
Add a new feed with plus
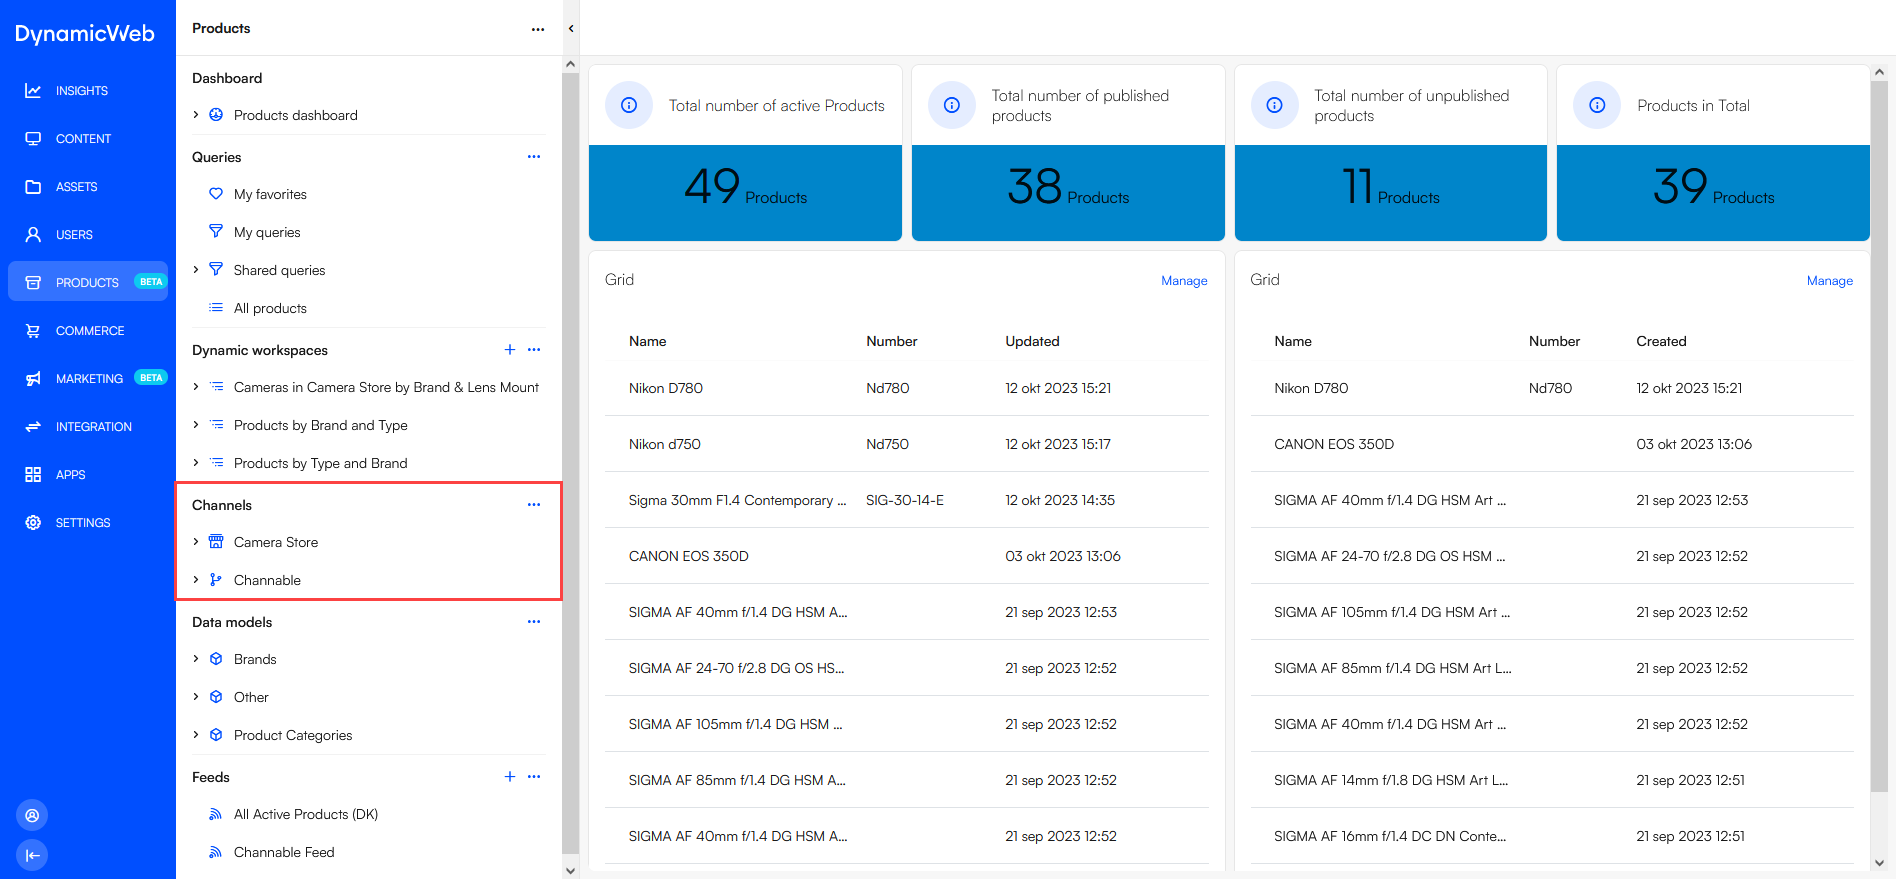(x=510, y=777)
